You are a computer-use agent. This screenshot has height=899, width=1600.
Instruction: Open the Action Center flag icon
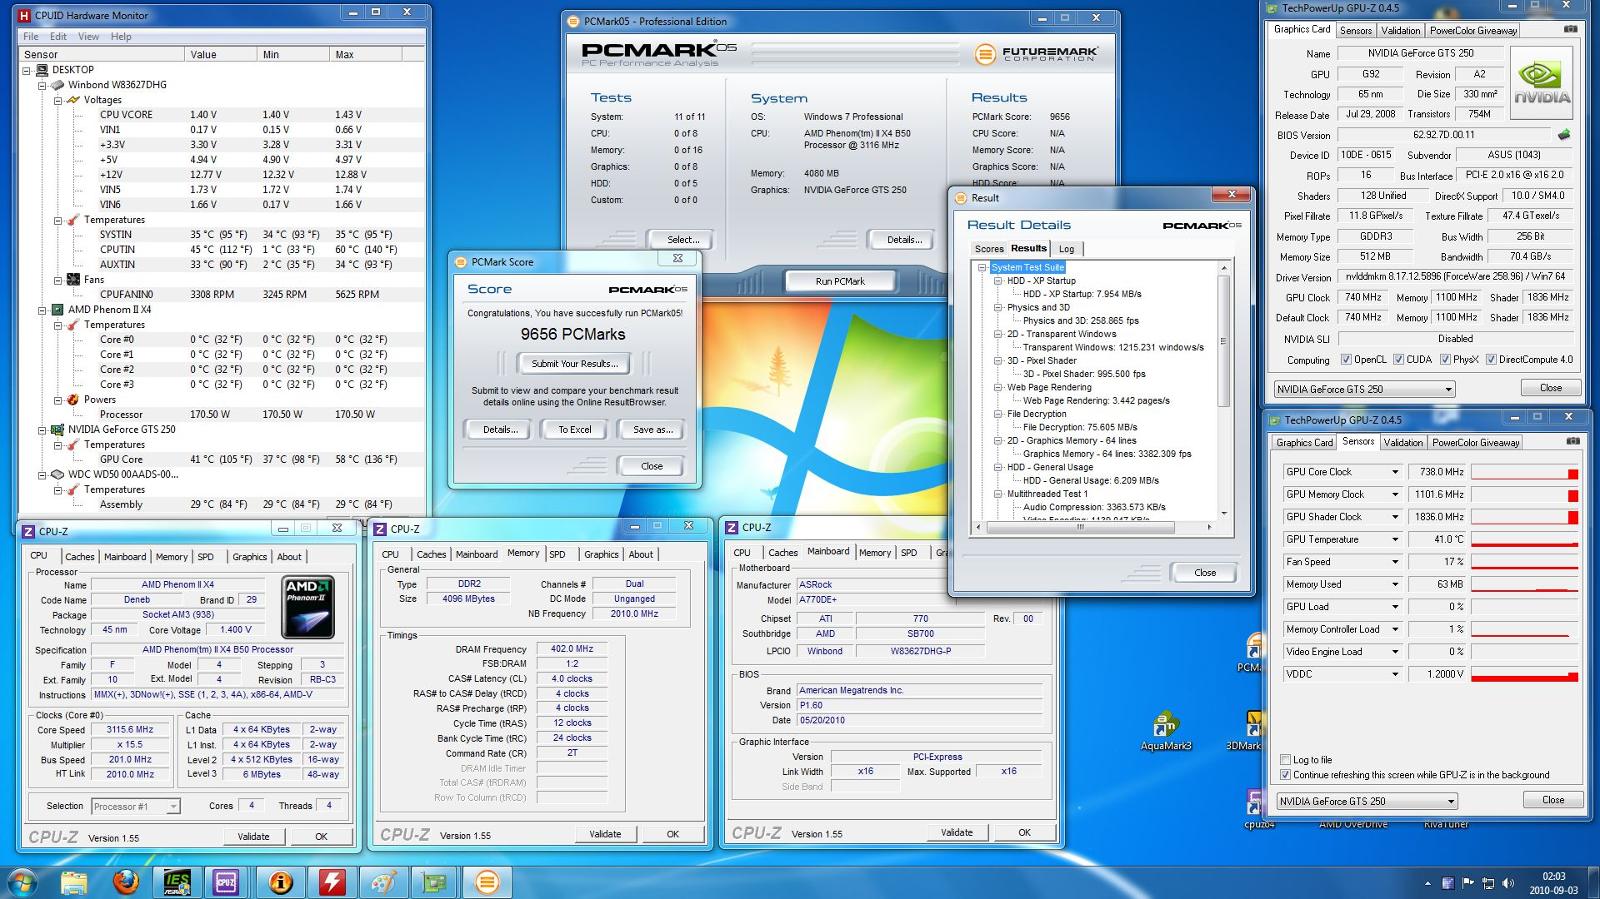click(x=1468, y=883)
